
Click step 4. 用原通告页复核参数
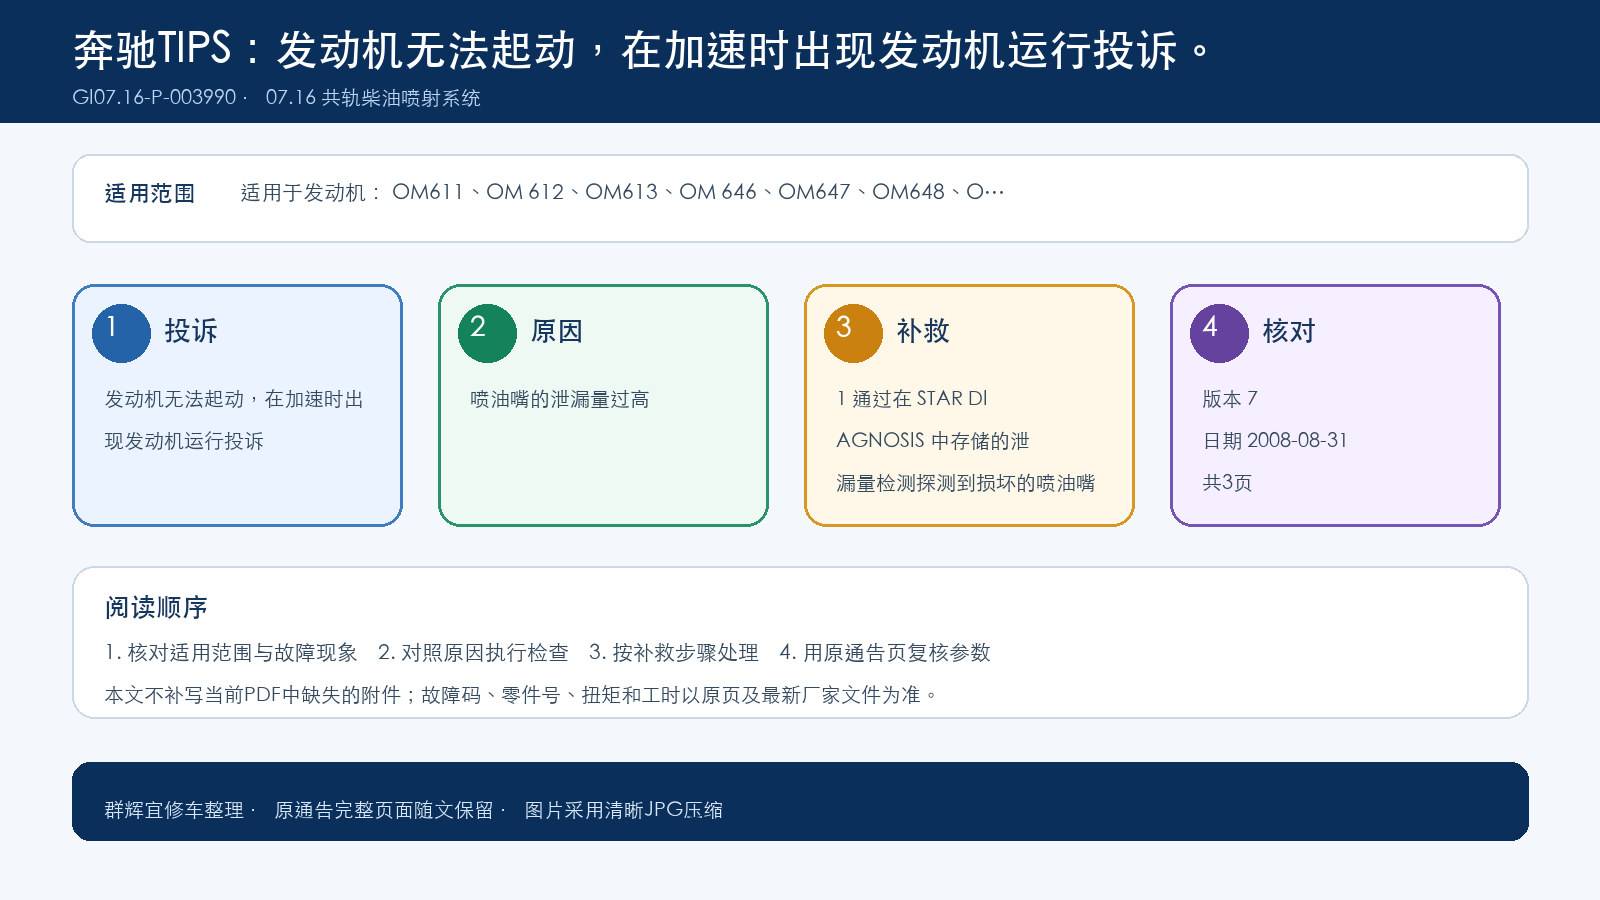tap(885, 653)
